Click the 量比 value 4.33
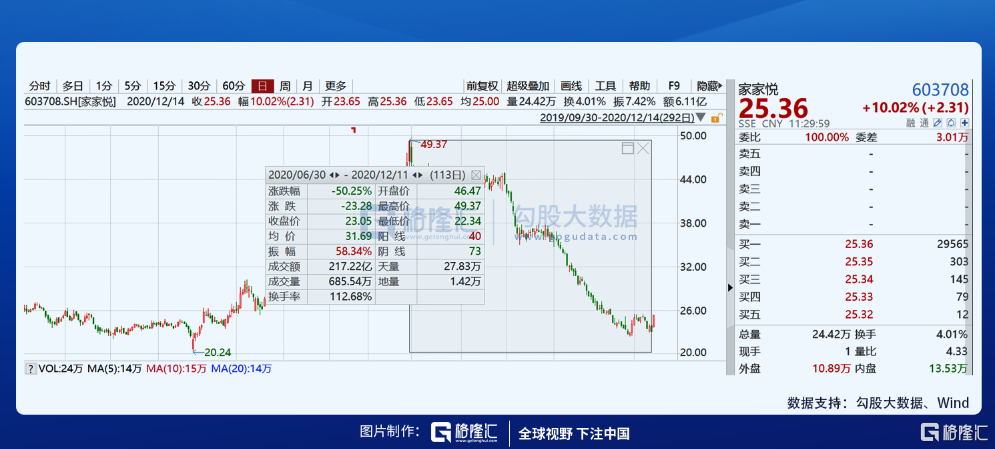 [959, 350]
